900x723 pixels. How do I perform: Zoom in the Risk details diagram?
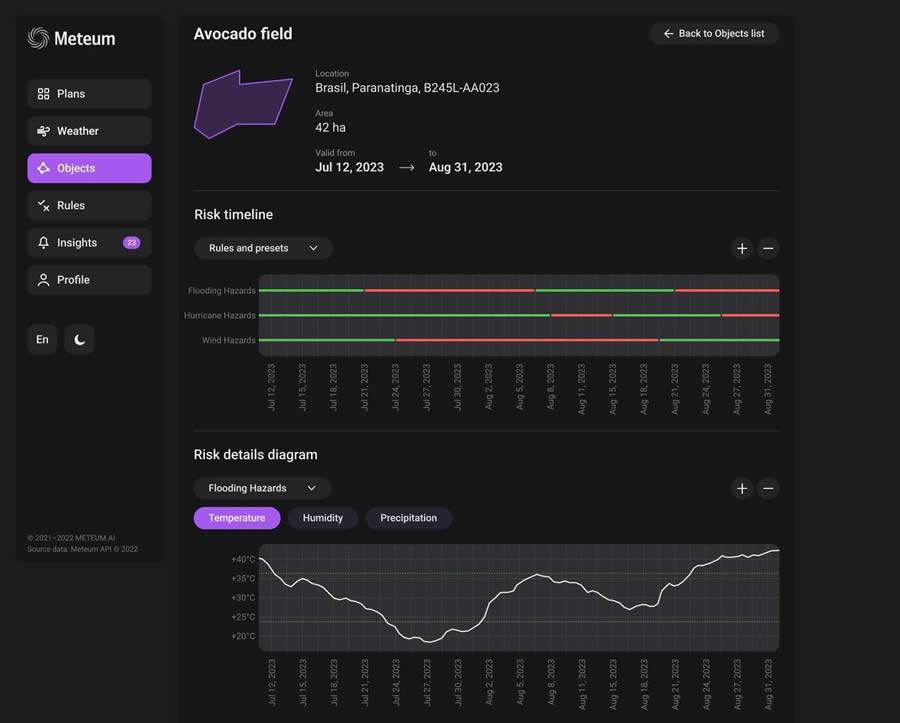tap(742, 489)
